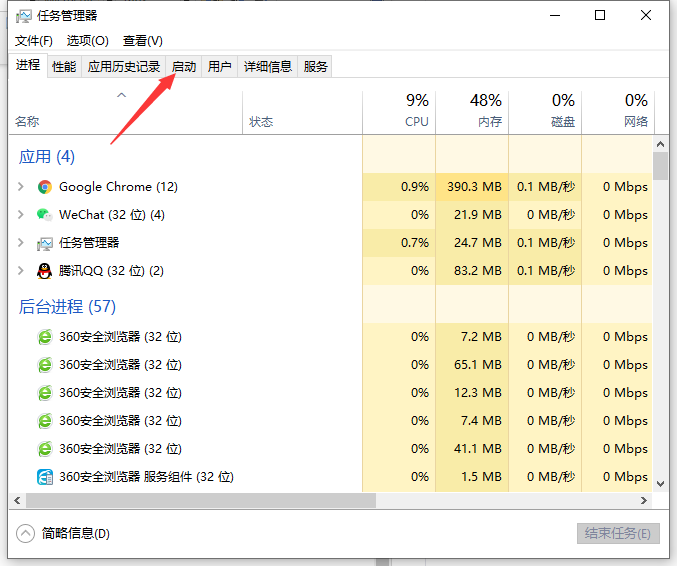
Task: Click the WeChat process icon
Action: tap(44, 215)
